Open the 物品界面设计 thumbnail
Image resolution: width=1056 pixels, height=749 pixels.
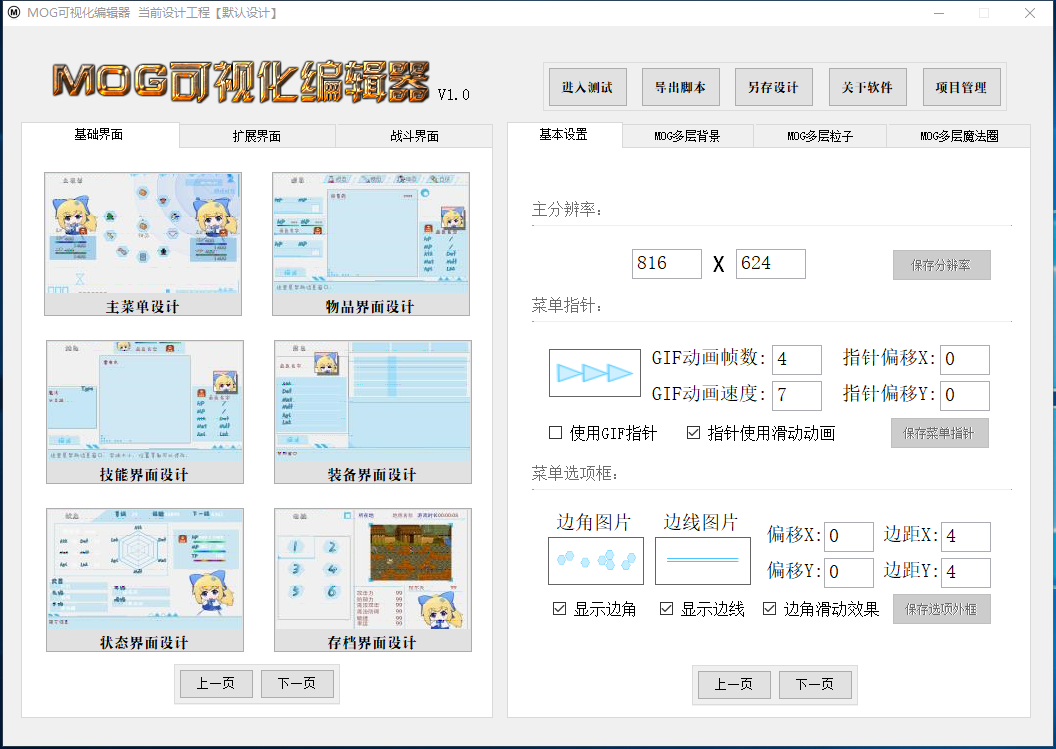tap(371, 244)
